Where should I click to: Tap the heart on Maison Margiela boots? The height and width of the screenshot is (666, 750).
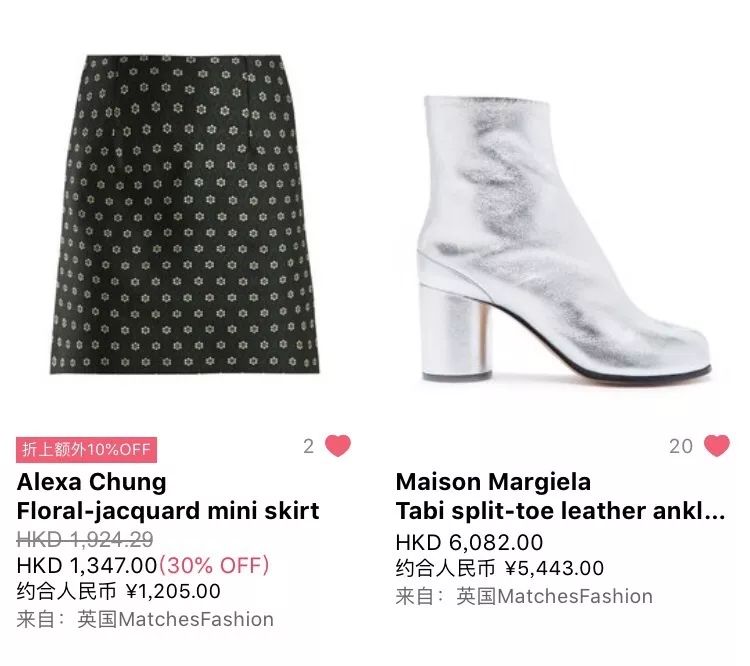click(x=716, y=446)
